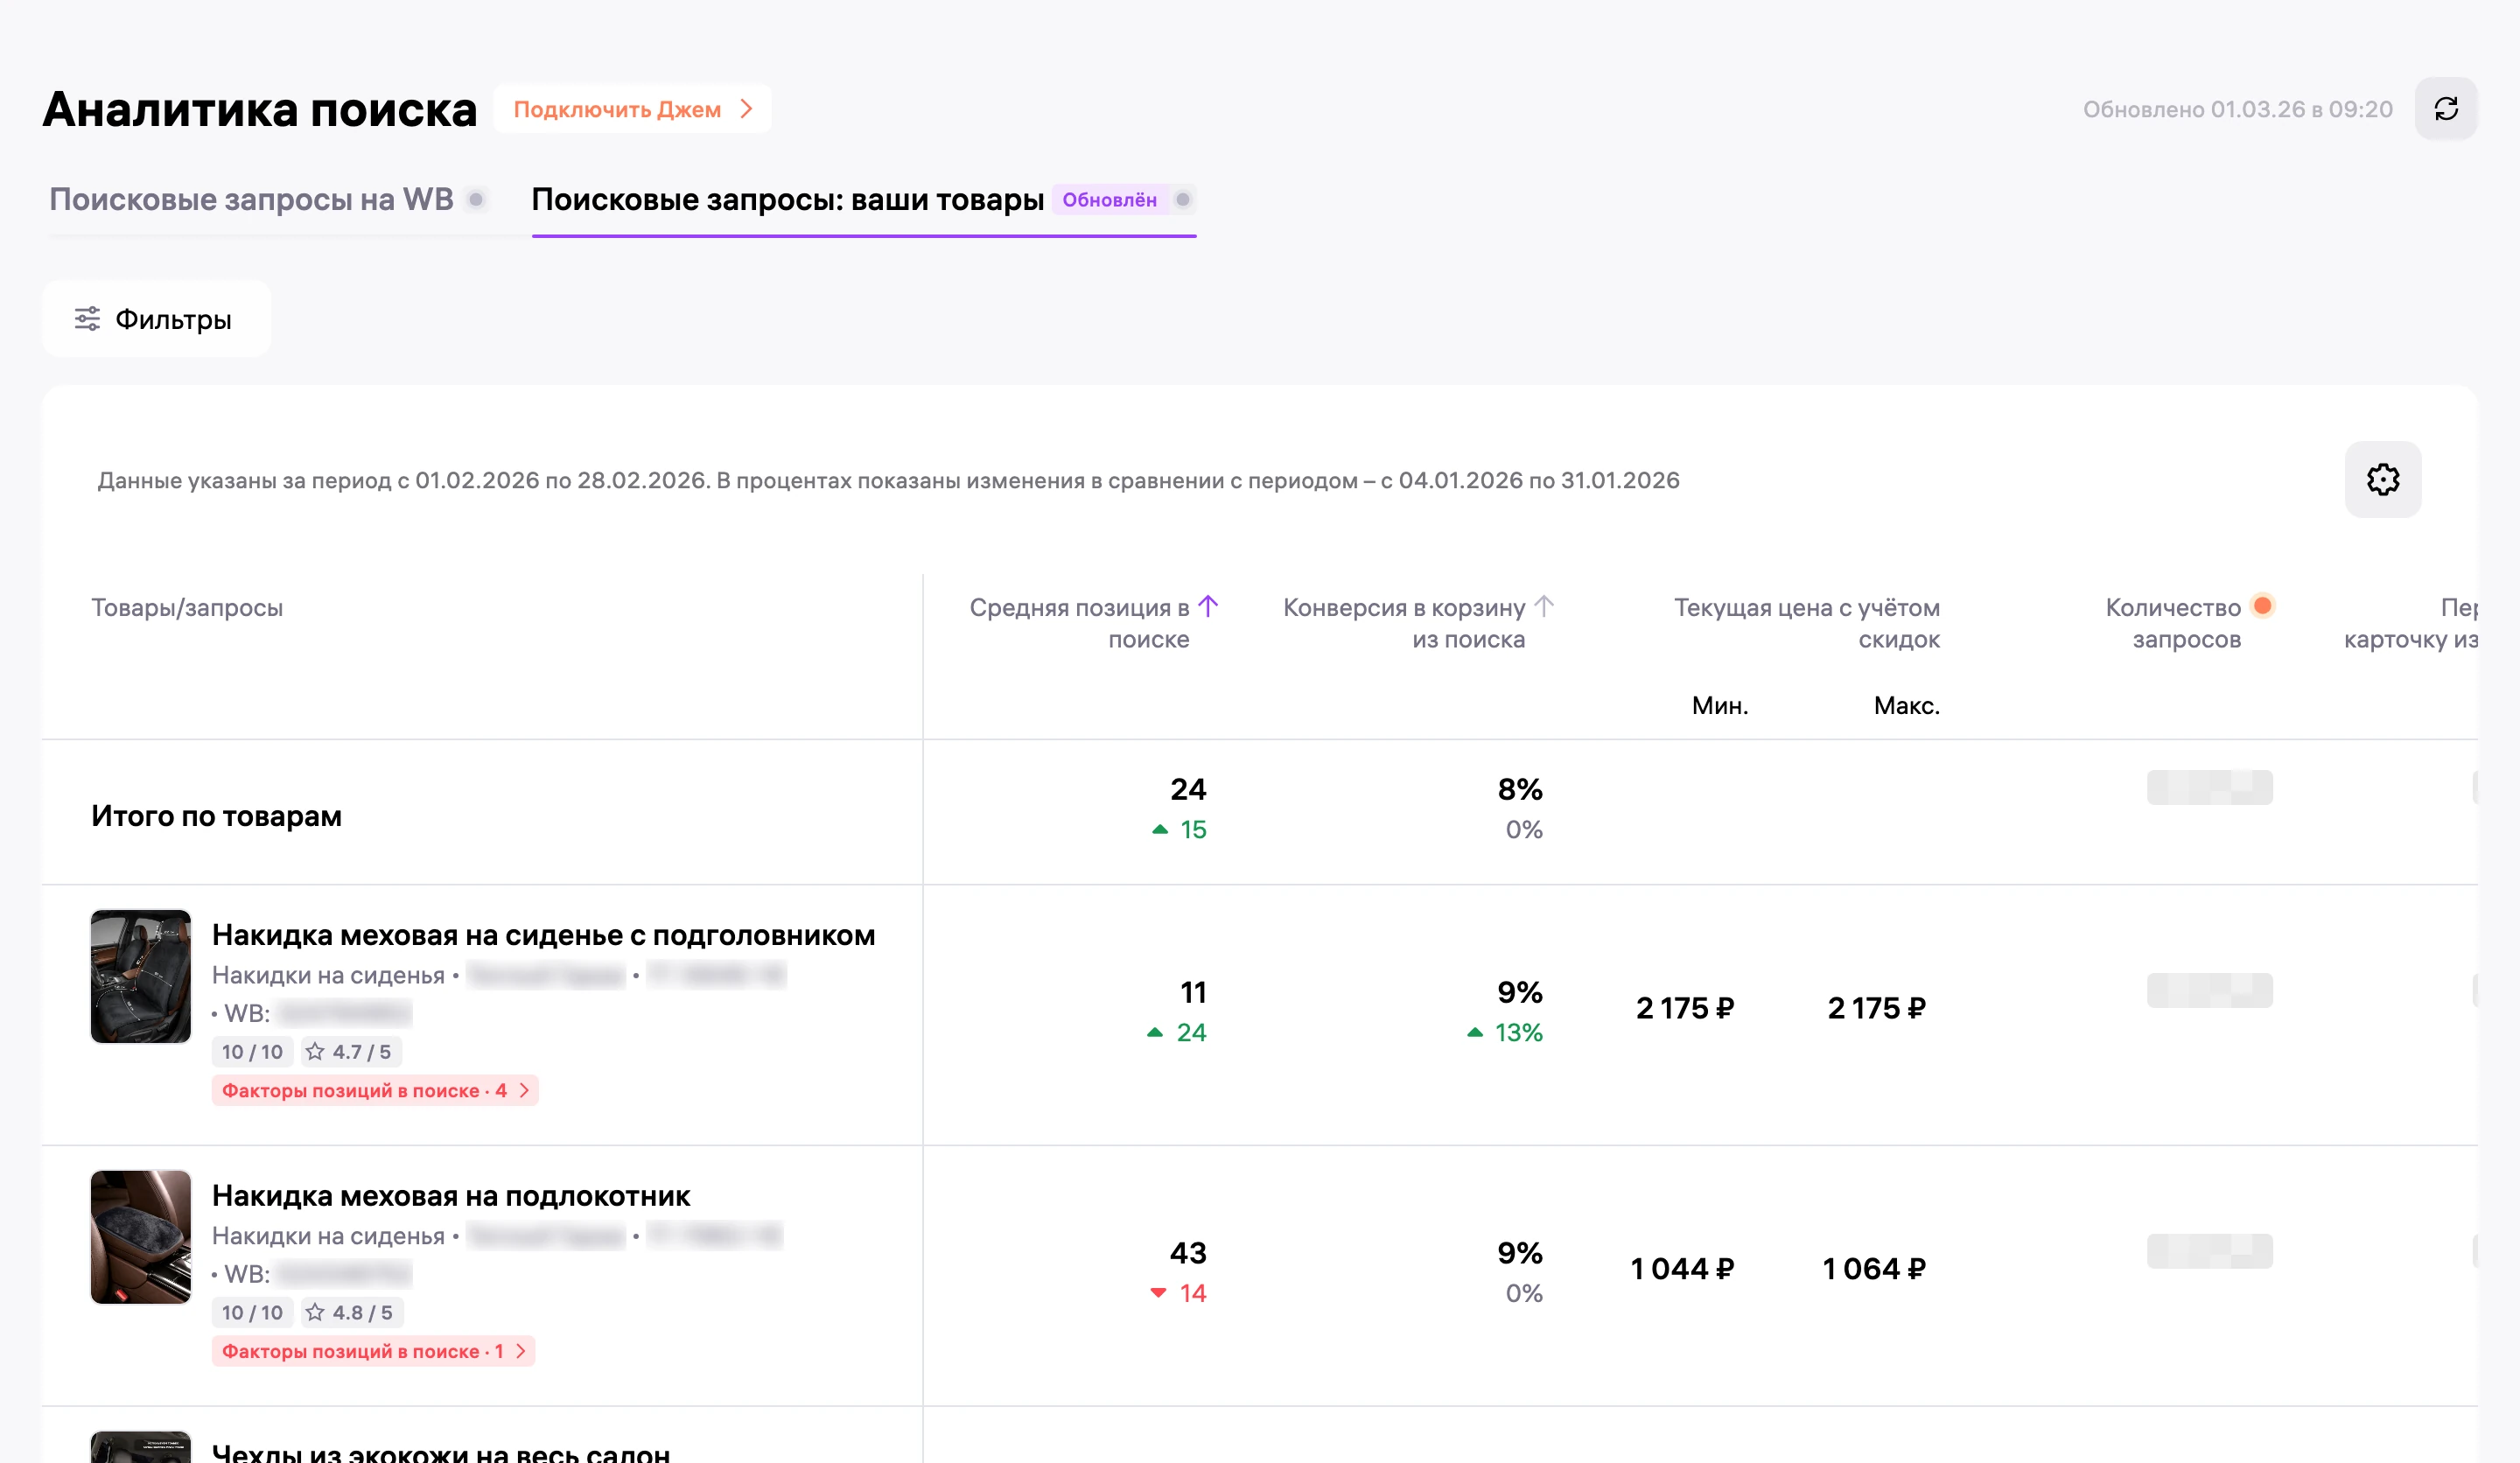Open Факторы позиций в поиске · 4
This screenshot has height=1463, width=2520.
click(x=375, y=1091)
